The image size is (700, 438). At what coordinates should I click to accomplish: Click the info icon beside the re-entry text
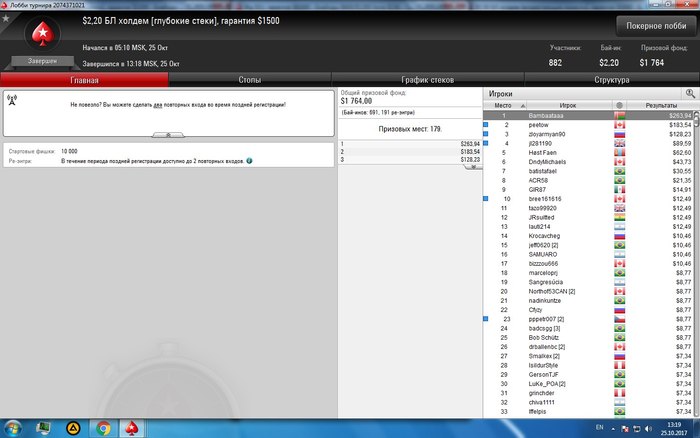(249, 161)
